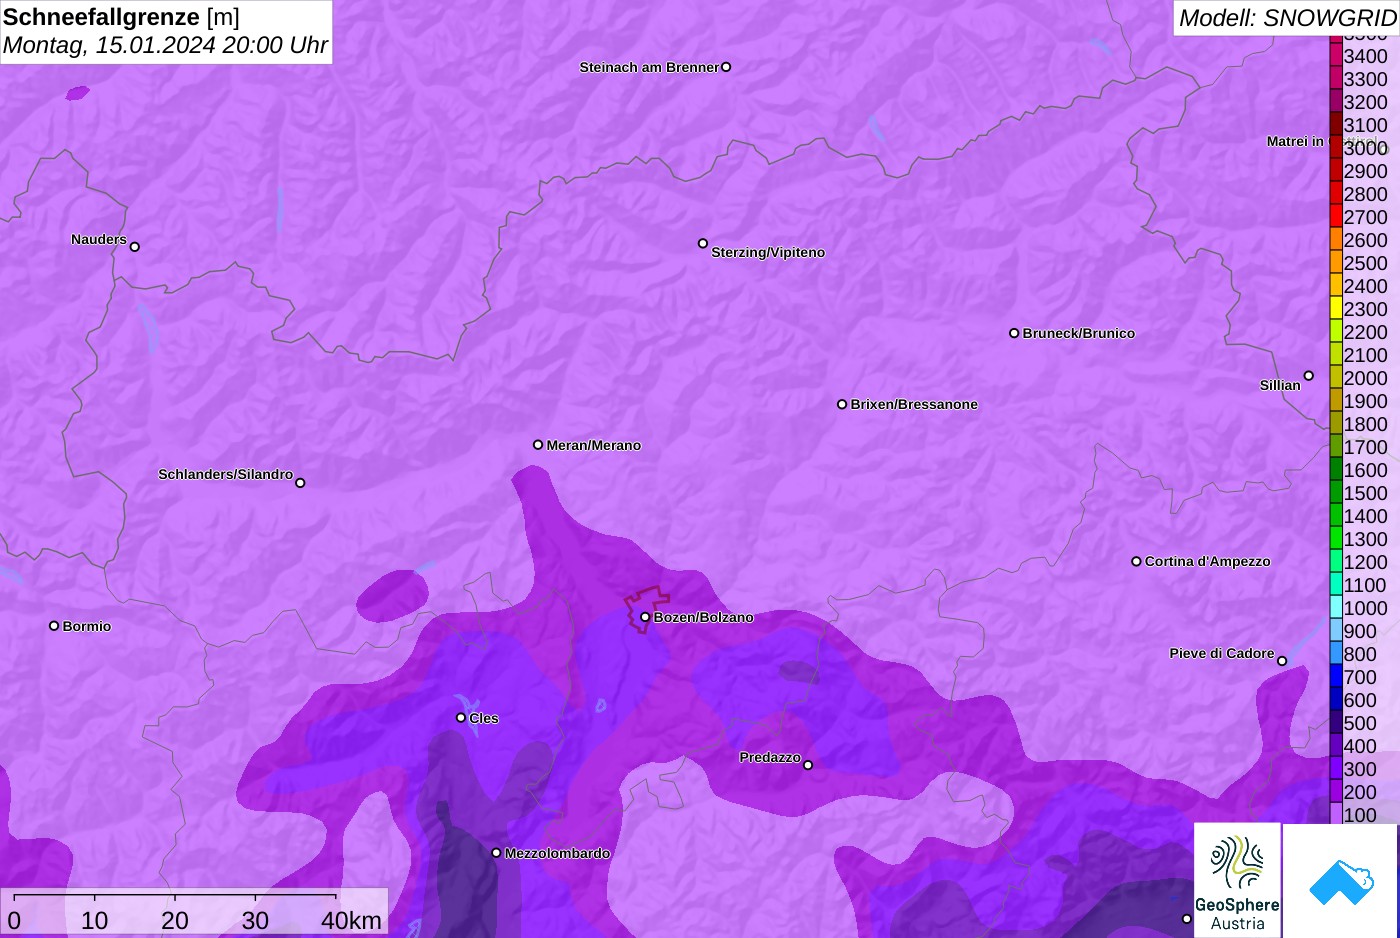The image size is (1400, 938).
Task: Click the 40km scale bar label
Action: 351,920
